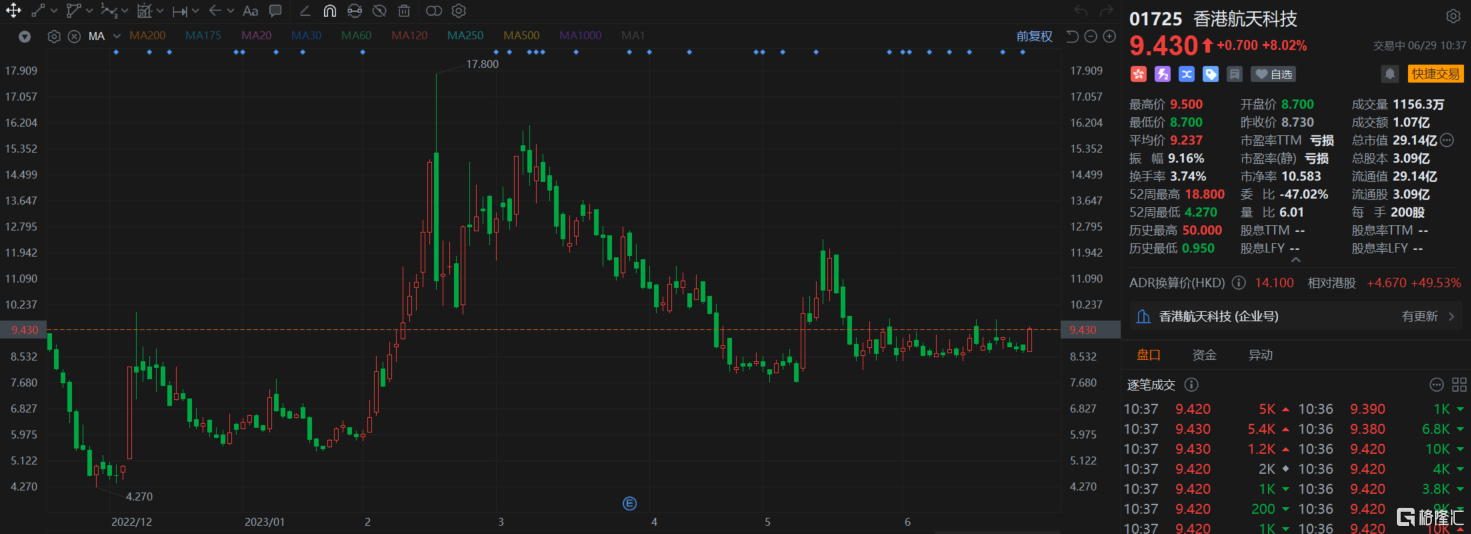This screenshot has width=1471, height=534.
Task: Expand measurement tool options arrow
Action: (x=195, y=11)
